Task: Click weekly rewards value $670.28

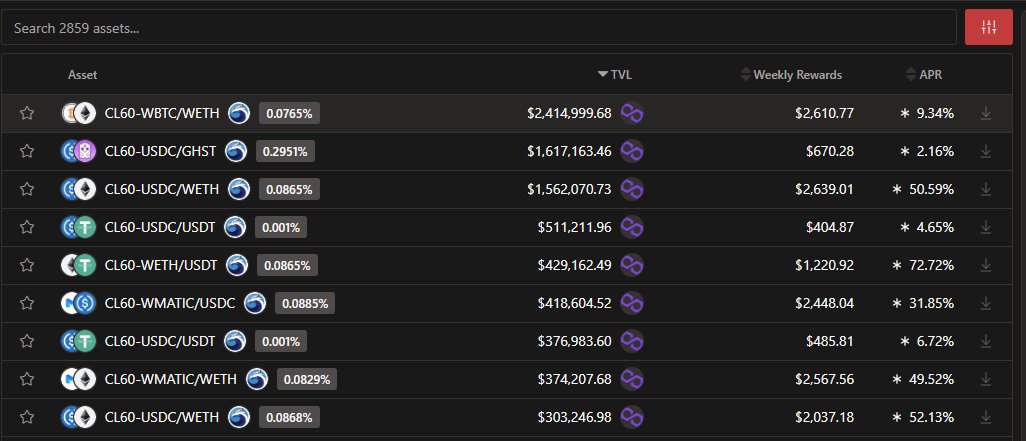Action: click(830, 151)
